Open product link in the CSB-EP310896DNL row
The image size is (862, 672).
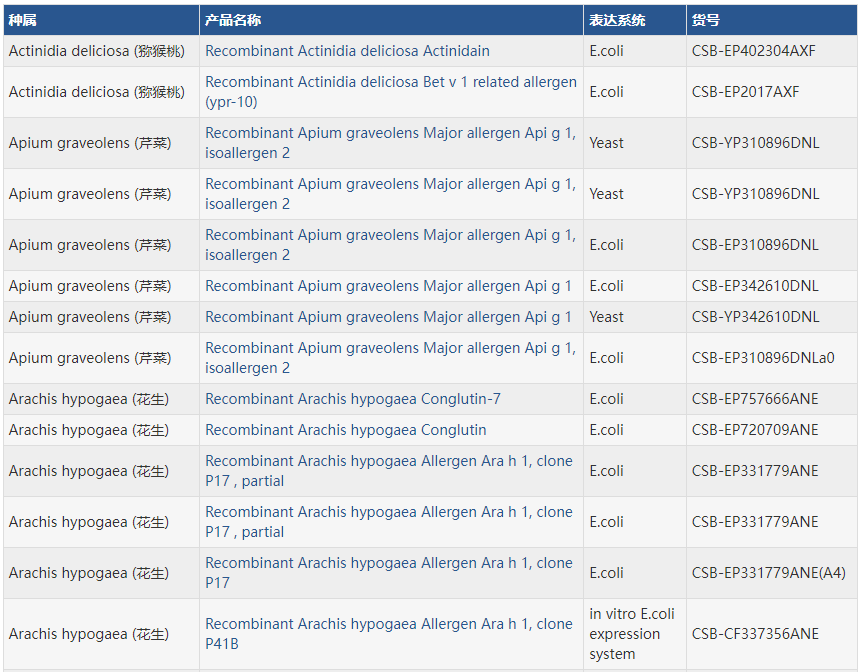tap(390, 235)
